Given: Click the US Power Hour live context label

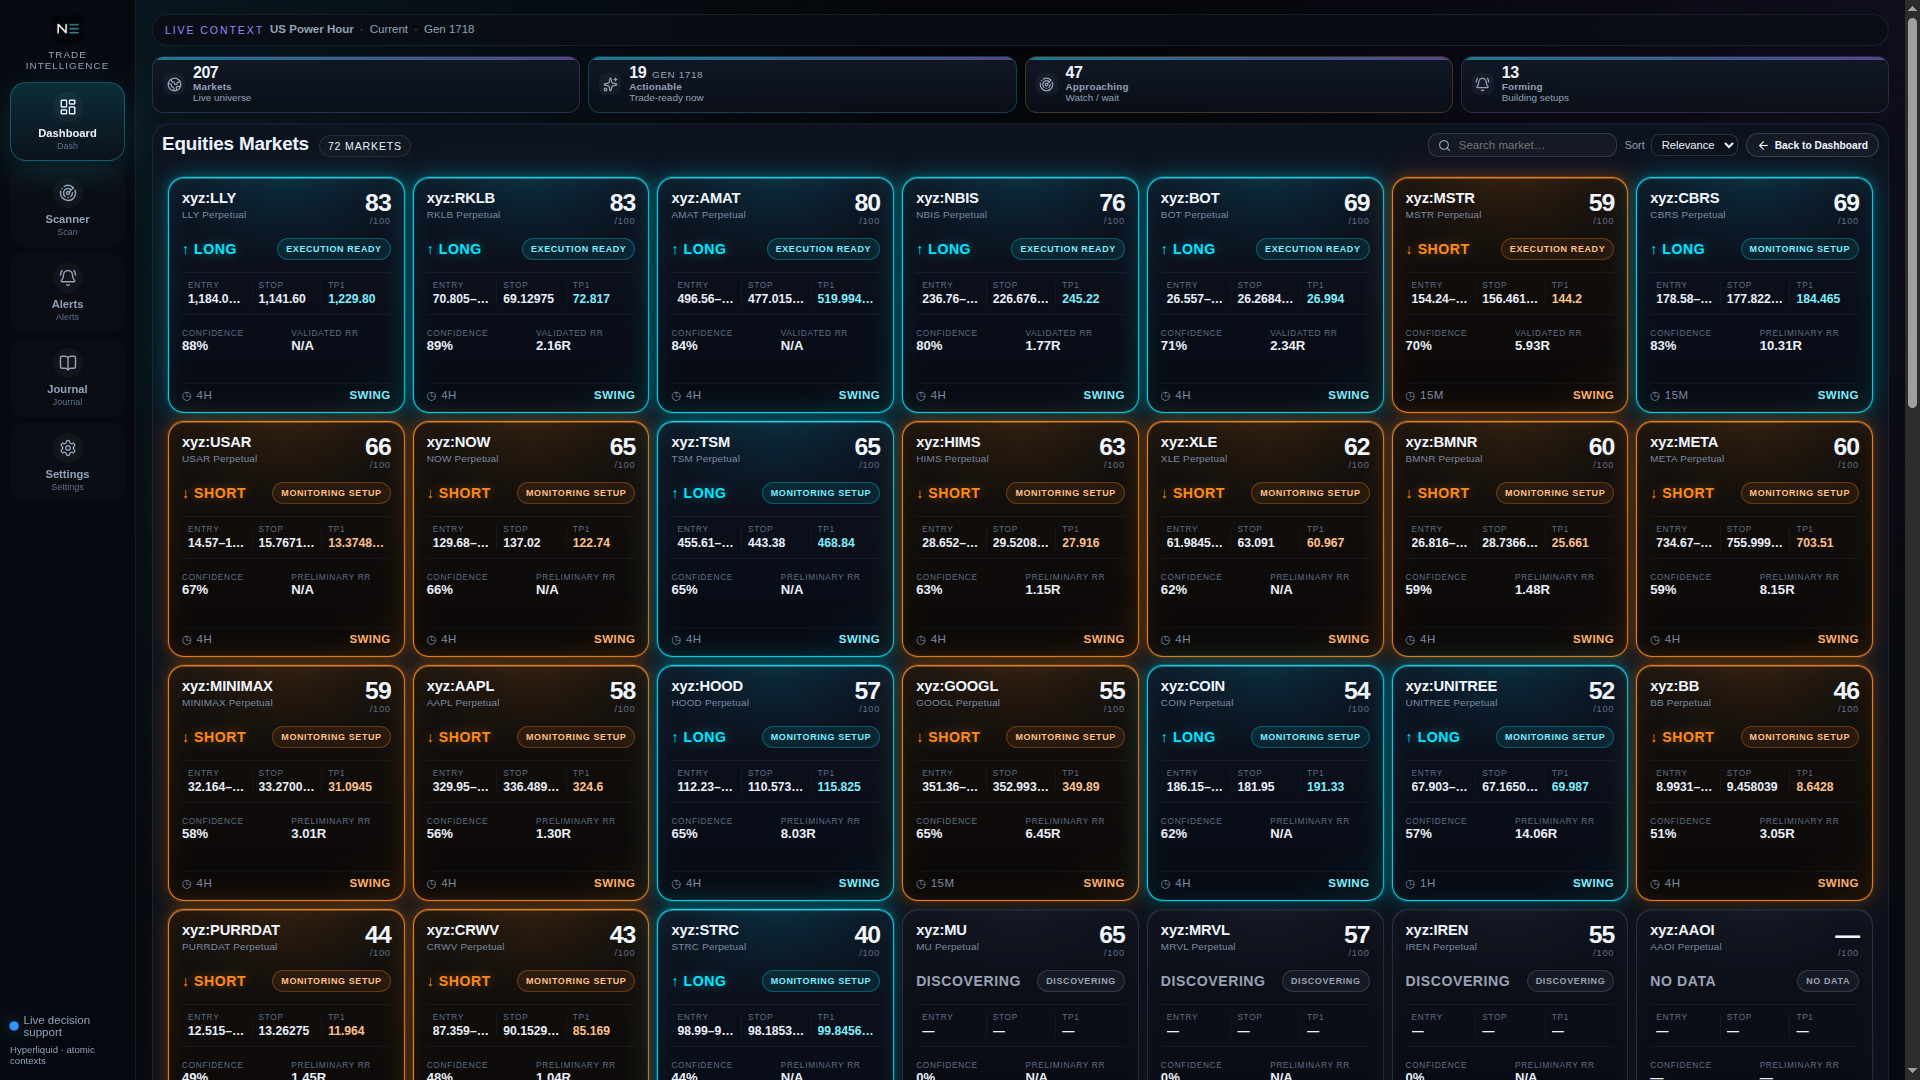Looking at the screenshot, I should 311,29.
